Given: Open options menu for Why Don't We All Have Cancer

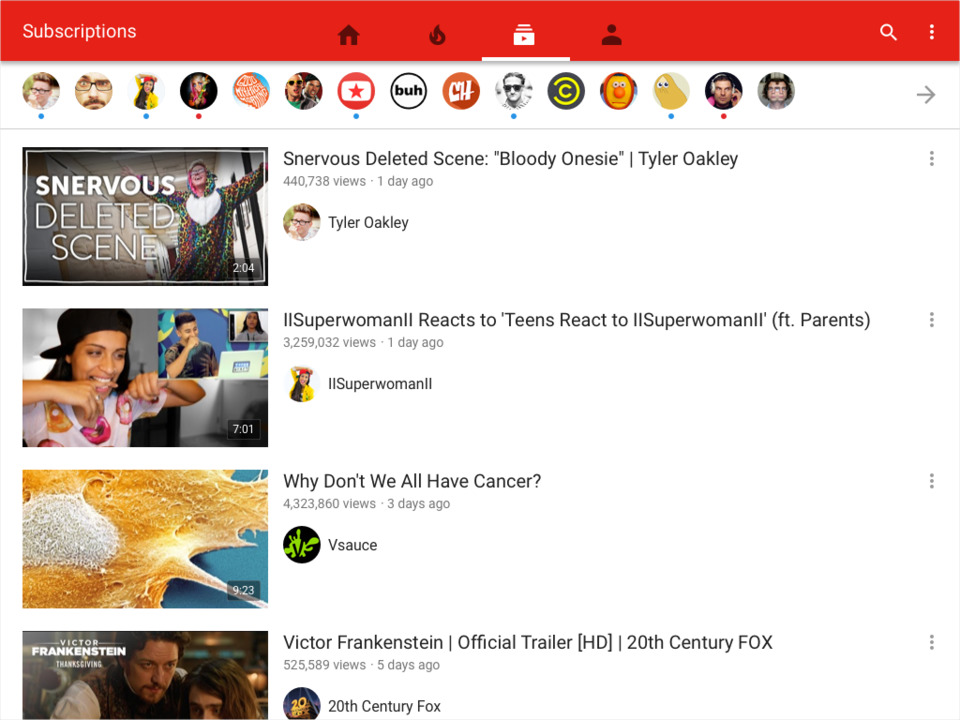Looking at the screenshot, I should point(931,481).
